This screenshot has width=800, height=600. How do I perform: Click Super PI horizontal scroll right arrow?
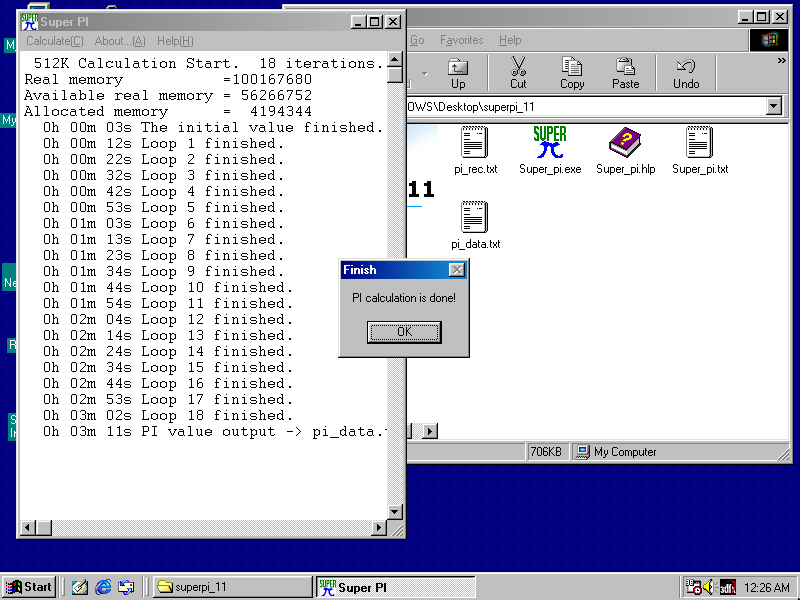tap(379, 528)
